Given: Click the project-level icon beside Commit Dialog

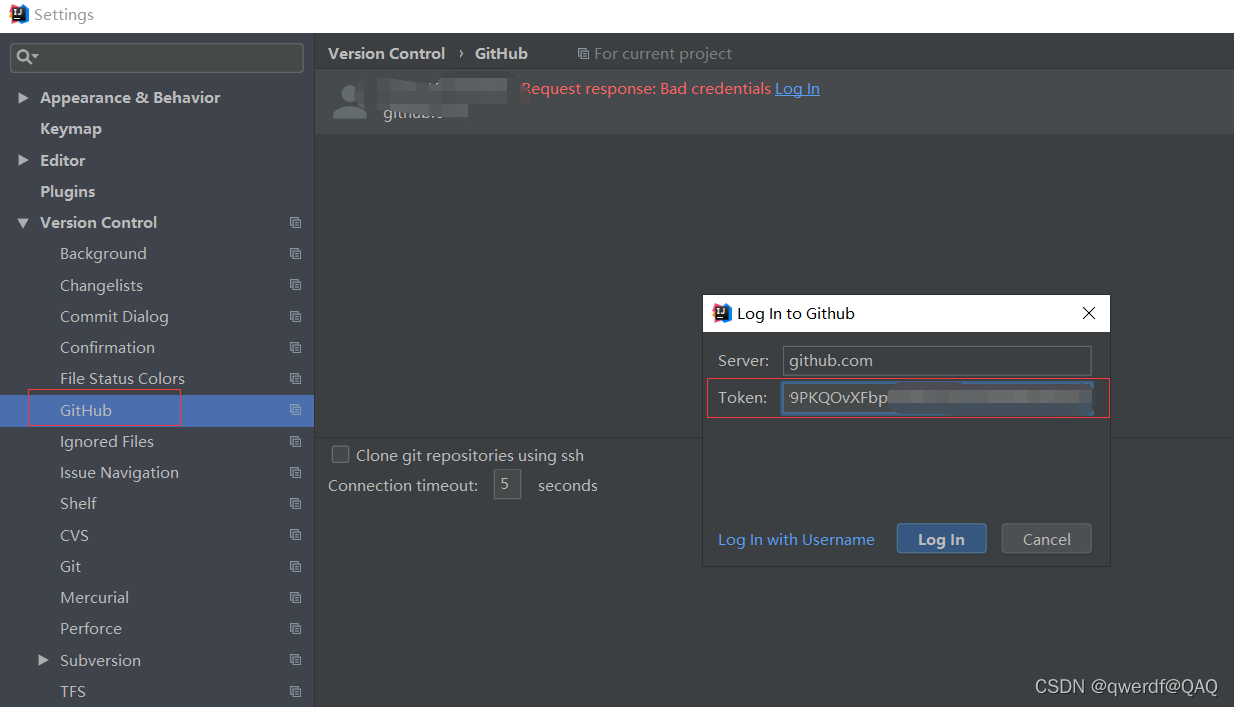Looking at the screenshot, I should [295, 317].
